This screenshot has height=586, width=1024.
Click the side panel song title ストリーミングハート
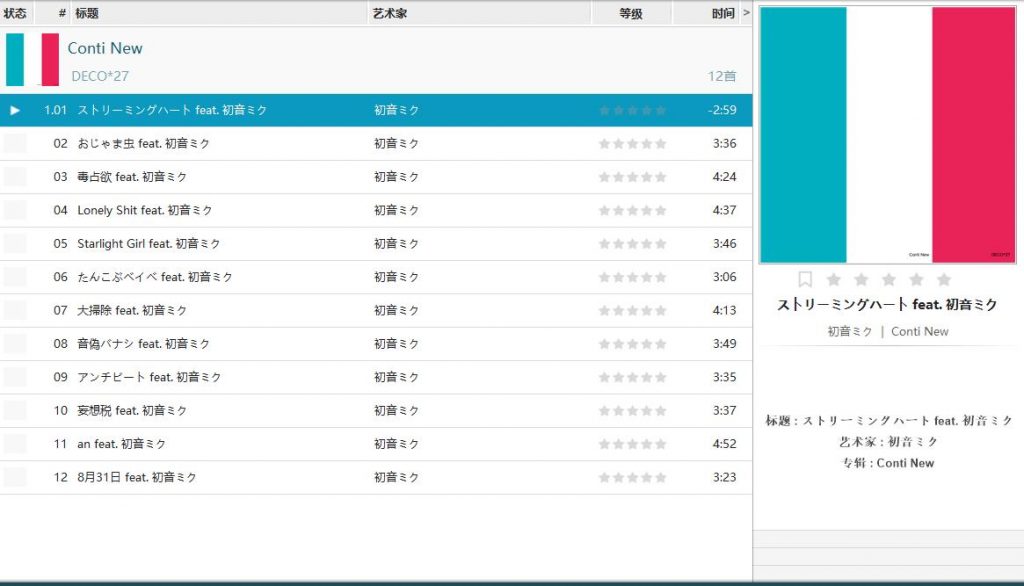pos(887,304)
